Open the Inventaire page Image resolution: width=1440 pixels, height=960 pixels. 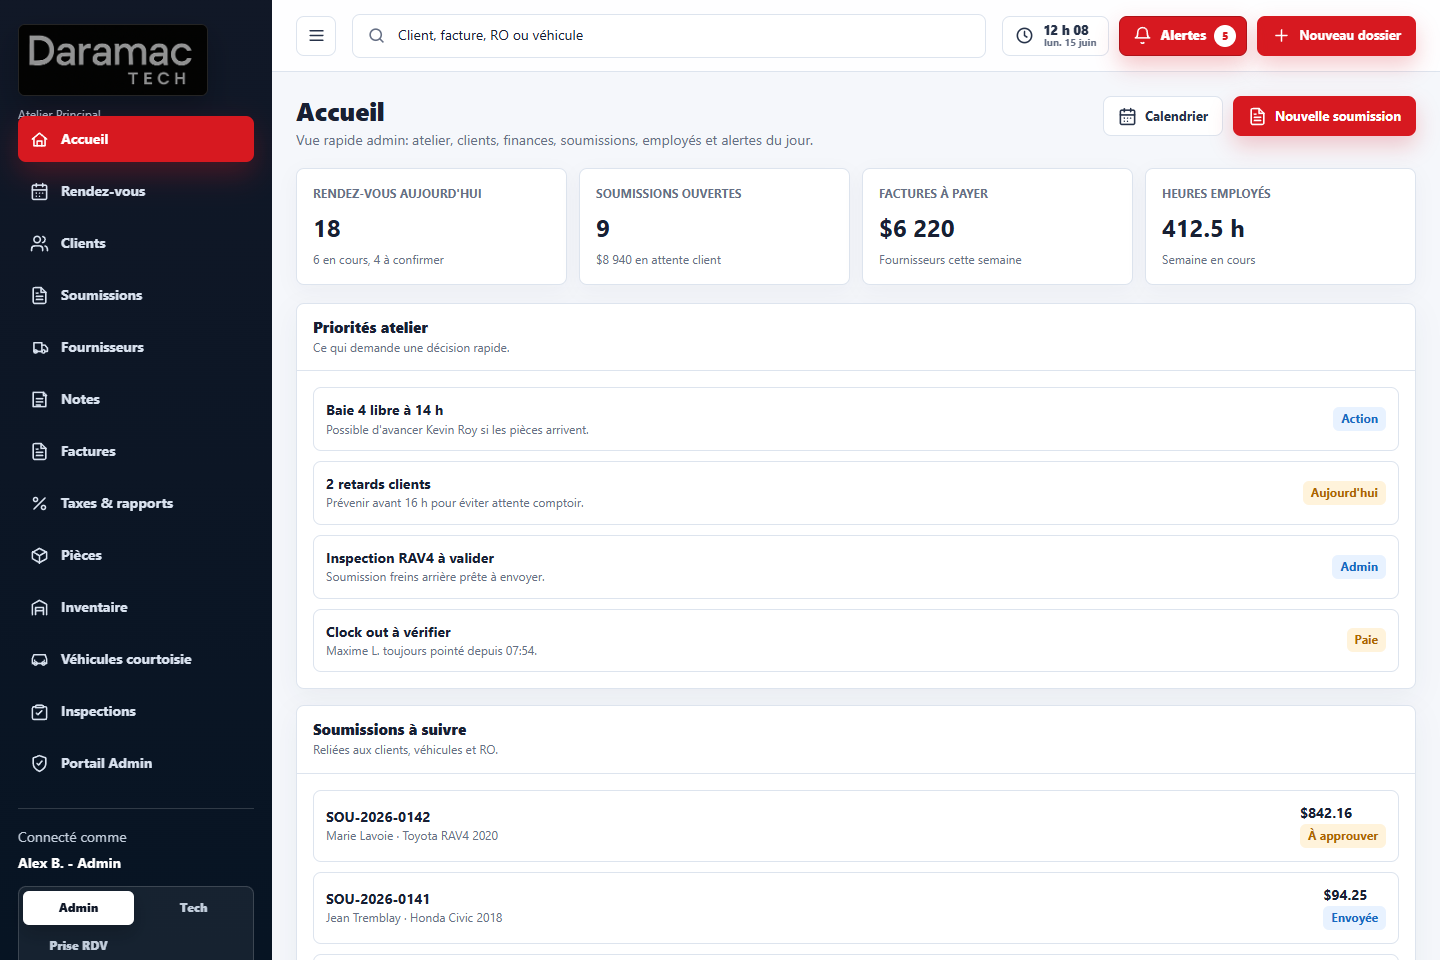click(x=136, y=608)
